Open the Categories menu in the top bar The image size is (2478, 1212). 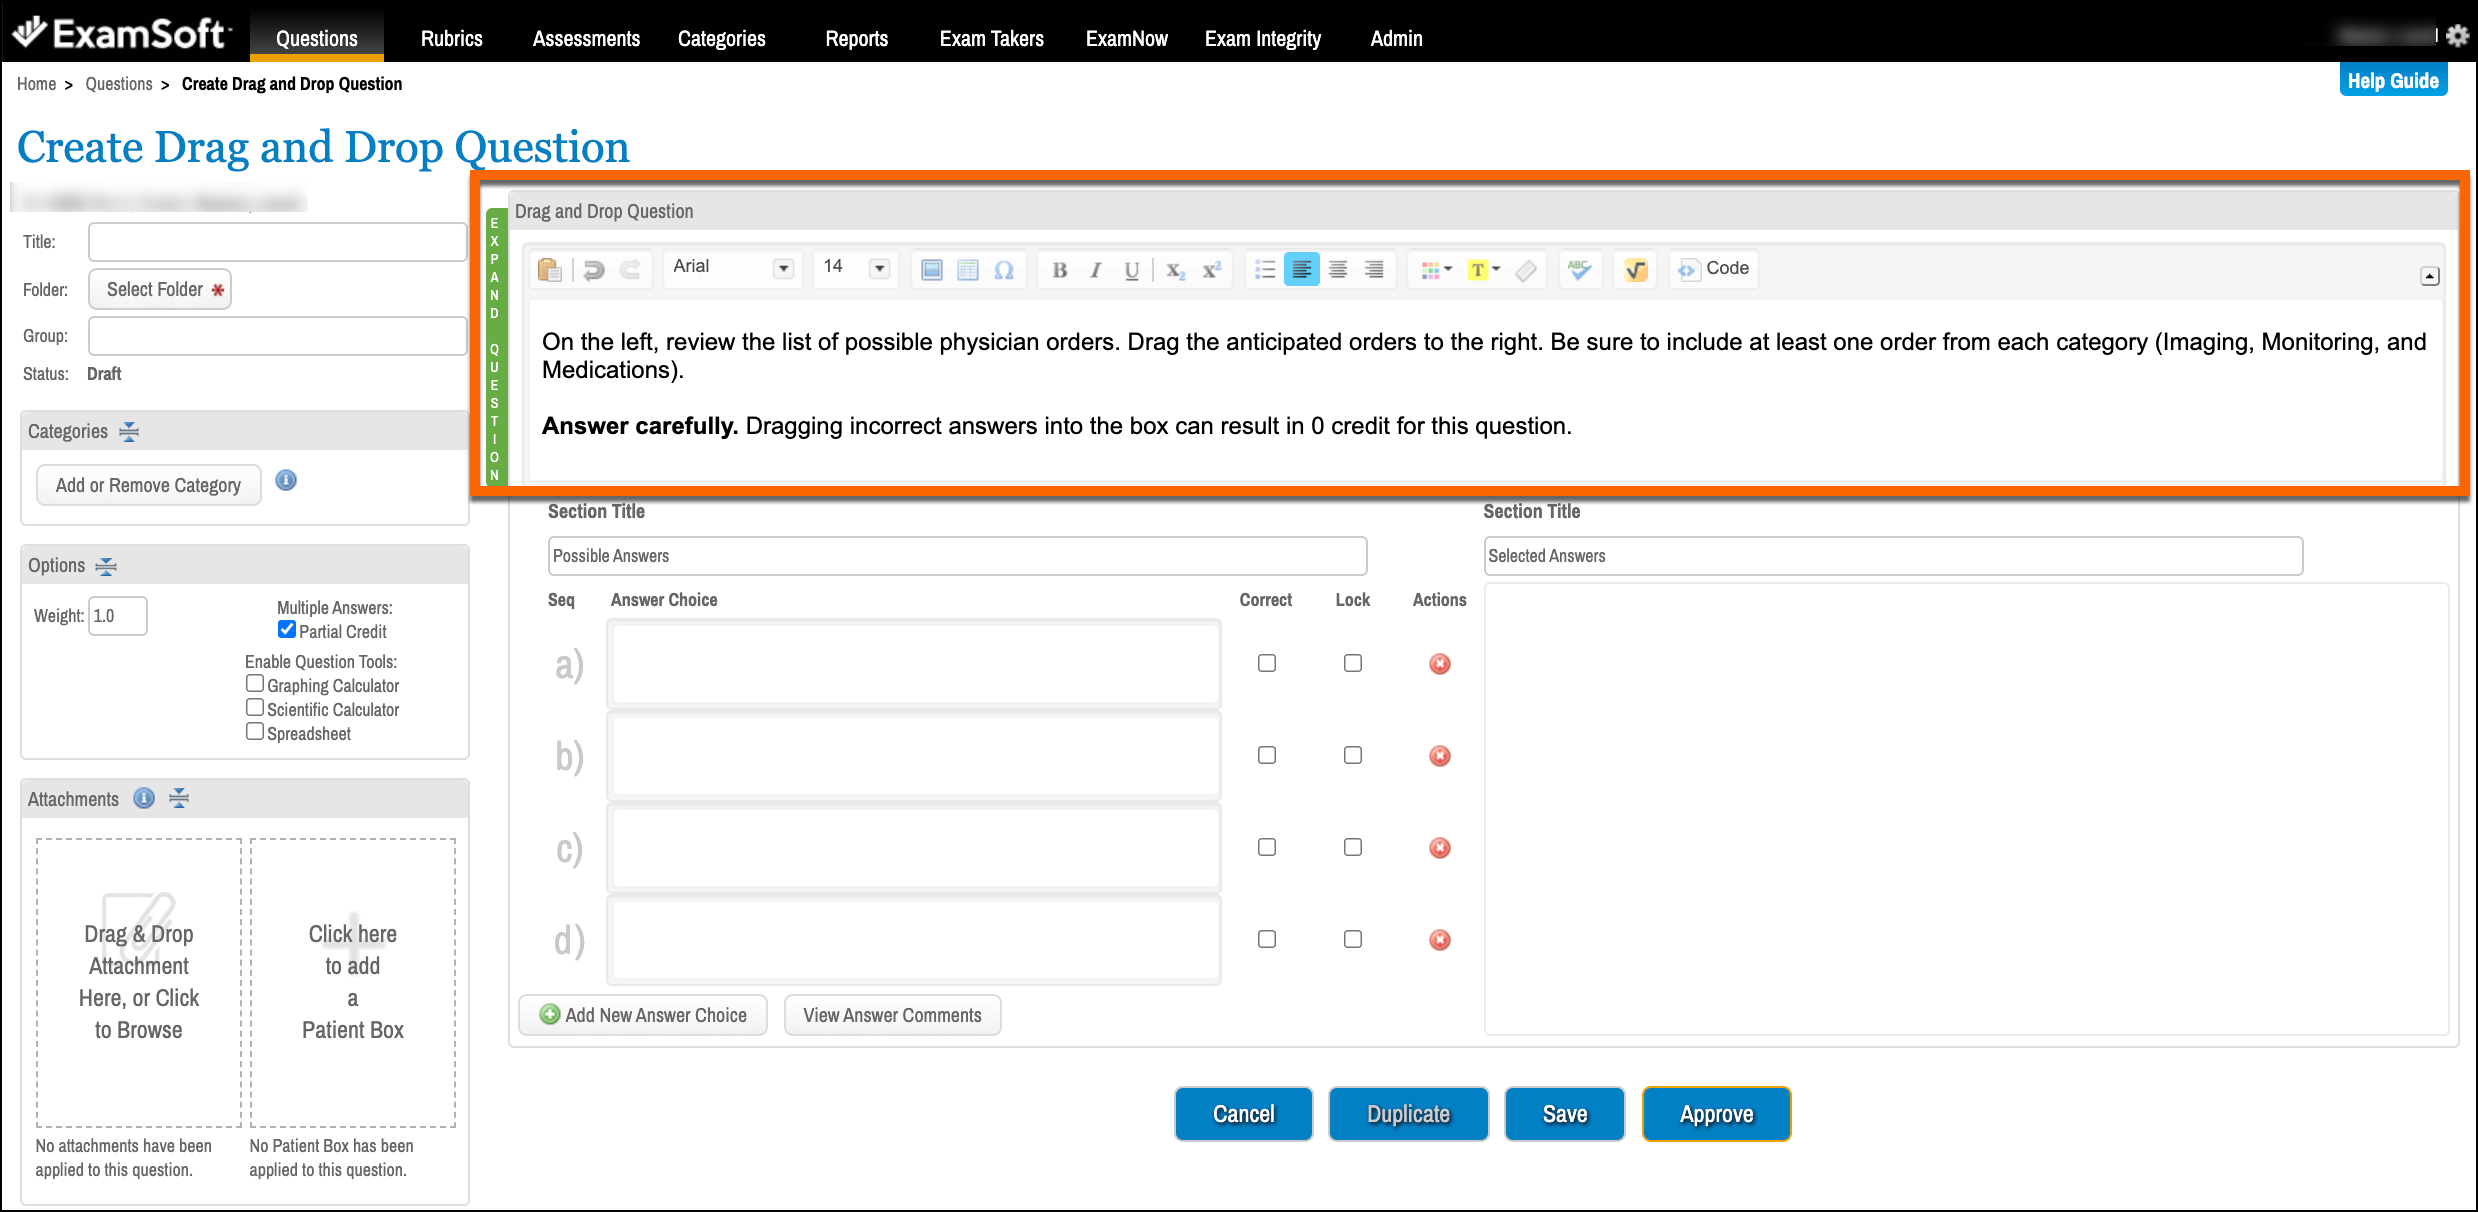coord(721,38)
